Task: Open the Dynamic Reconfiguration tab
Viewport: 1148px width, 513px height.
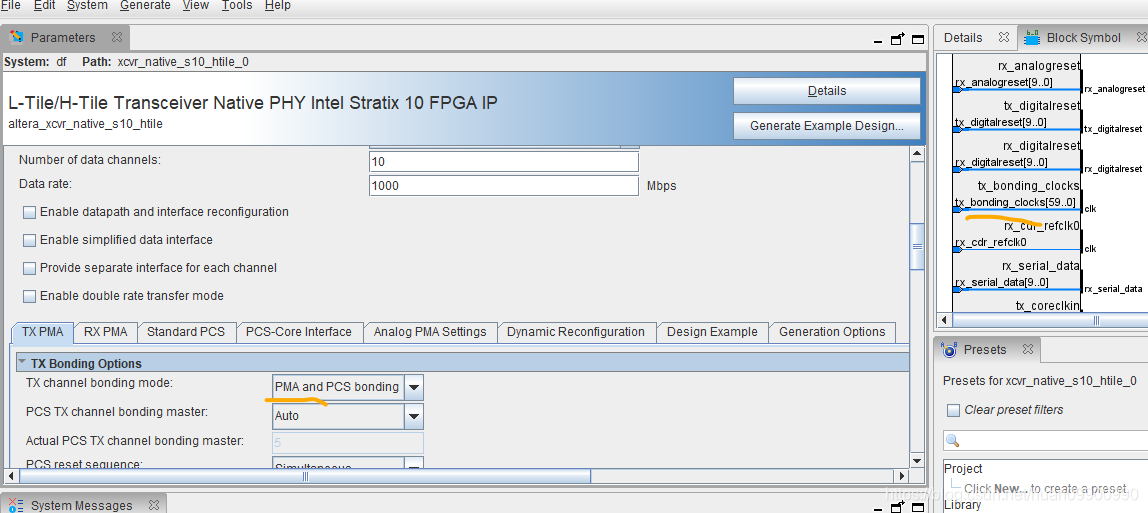Action: [x=576, y=332]
